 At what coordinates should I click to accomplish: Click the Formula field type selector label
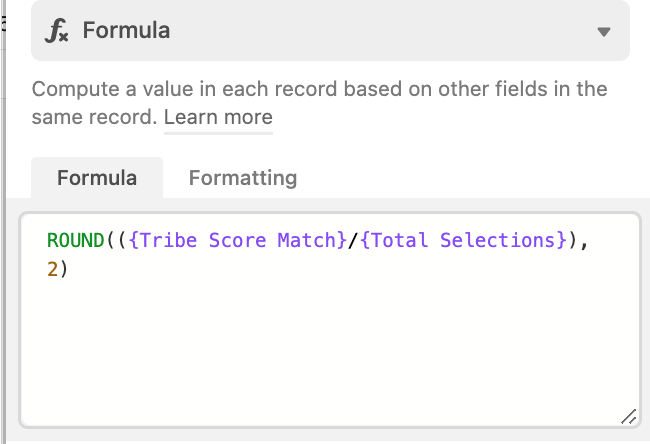point(126,30)
